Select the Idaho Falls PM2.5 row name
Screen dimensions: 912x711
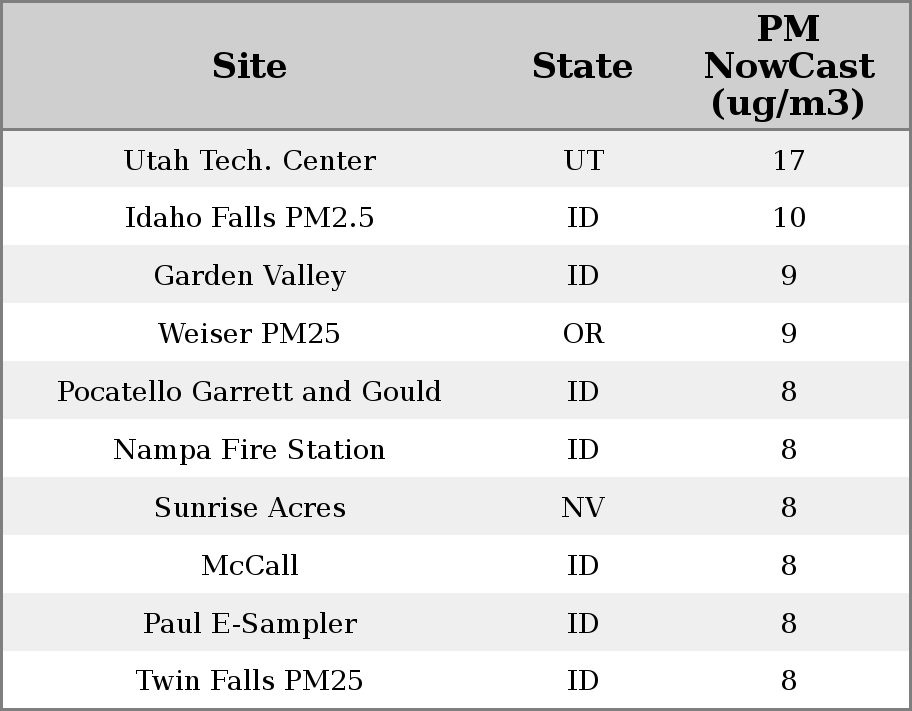pos(250,218)
